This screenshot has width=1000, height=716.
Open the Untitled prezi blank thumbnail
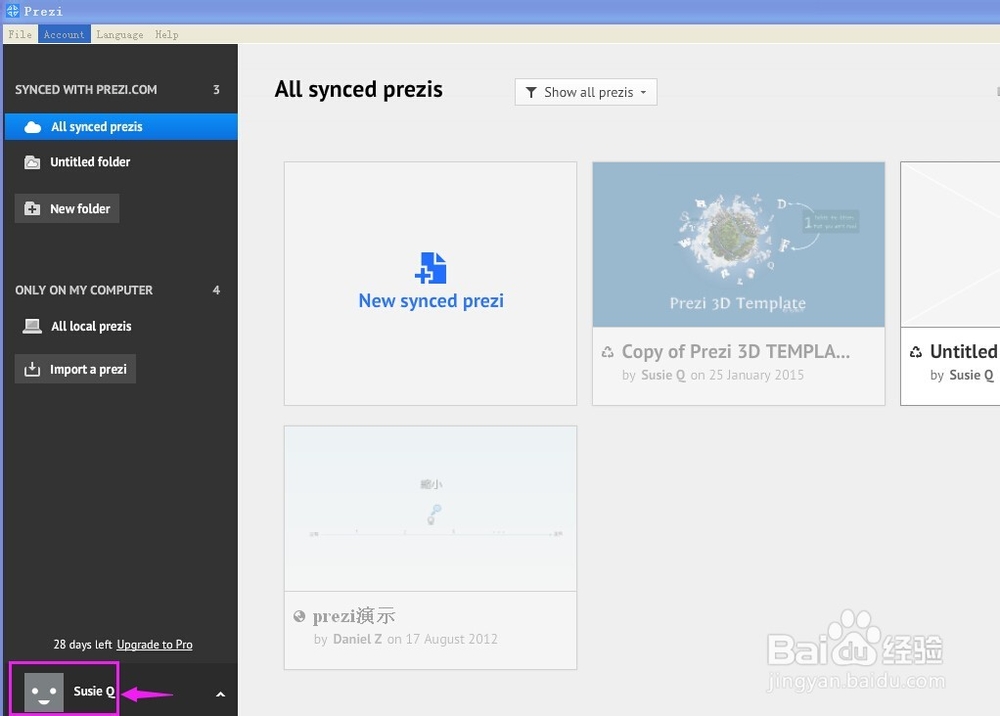click(x=950, y=244)
